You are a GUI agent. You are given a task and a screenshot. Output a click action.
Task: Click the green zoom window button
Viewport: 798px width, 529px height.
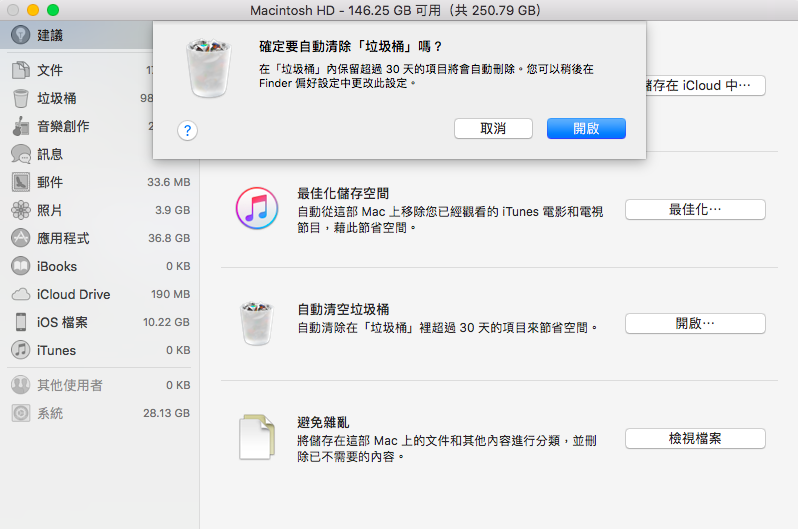click(53, 10)
